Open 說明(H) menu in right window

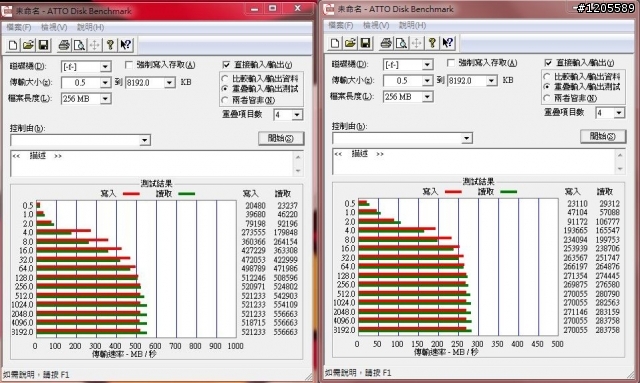coord(412,25)
